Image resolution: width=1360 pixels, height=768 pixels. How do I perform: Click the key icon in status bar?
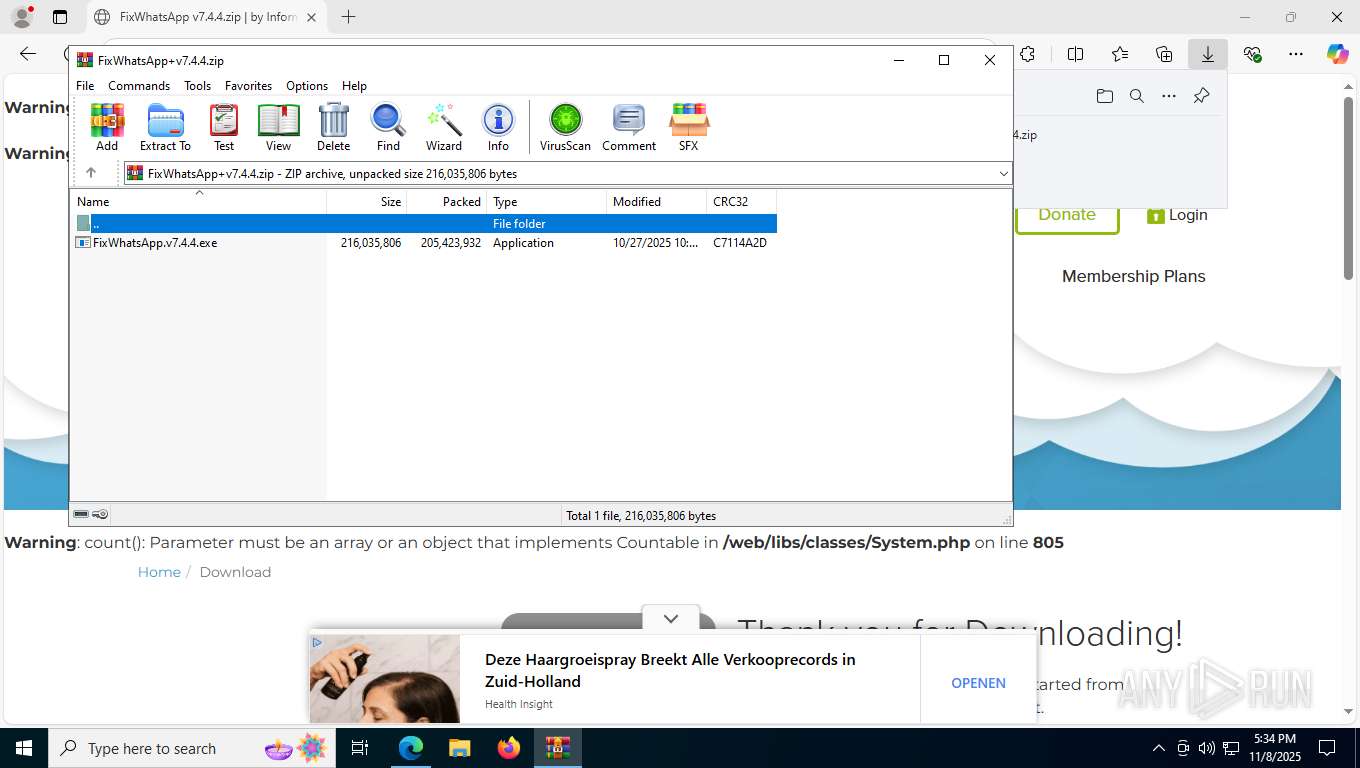pyautogui.click(x=100, y=514)
